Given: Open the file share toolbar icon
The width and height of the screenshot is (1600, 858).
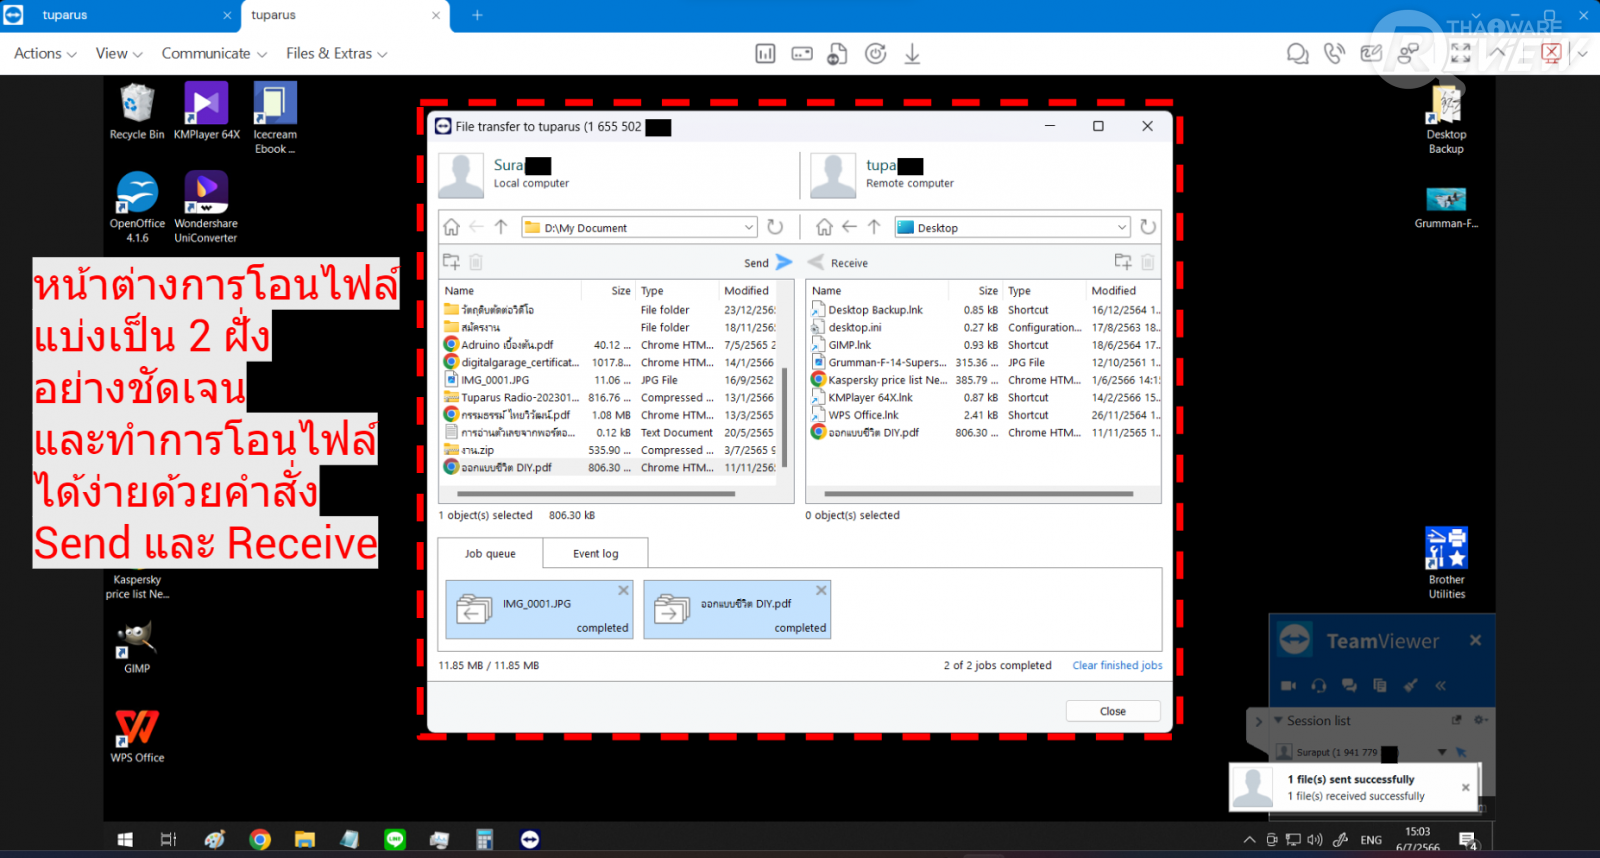Looking at the screenshot, I should [x=838, y=54].
